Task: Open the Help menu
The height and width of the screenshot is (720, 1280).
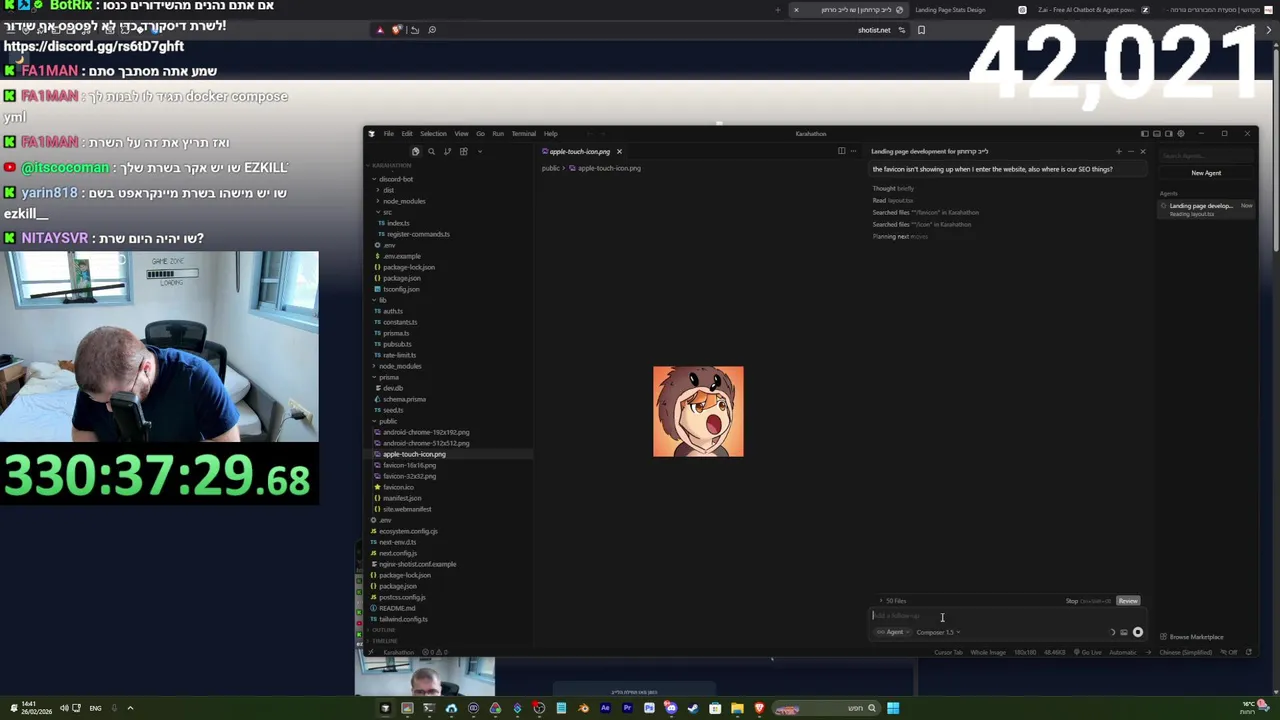Action: pos(551,133)
